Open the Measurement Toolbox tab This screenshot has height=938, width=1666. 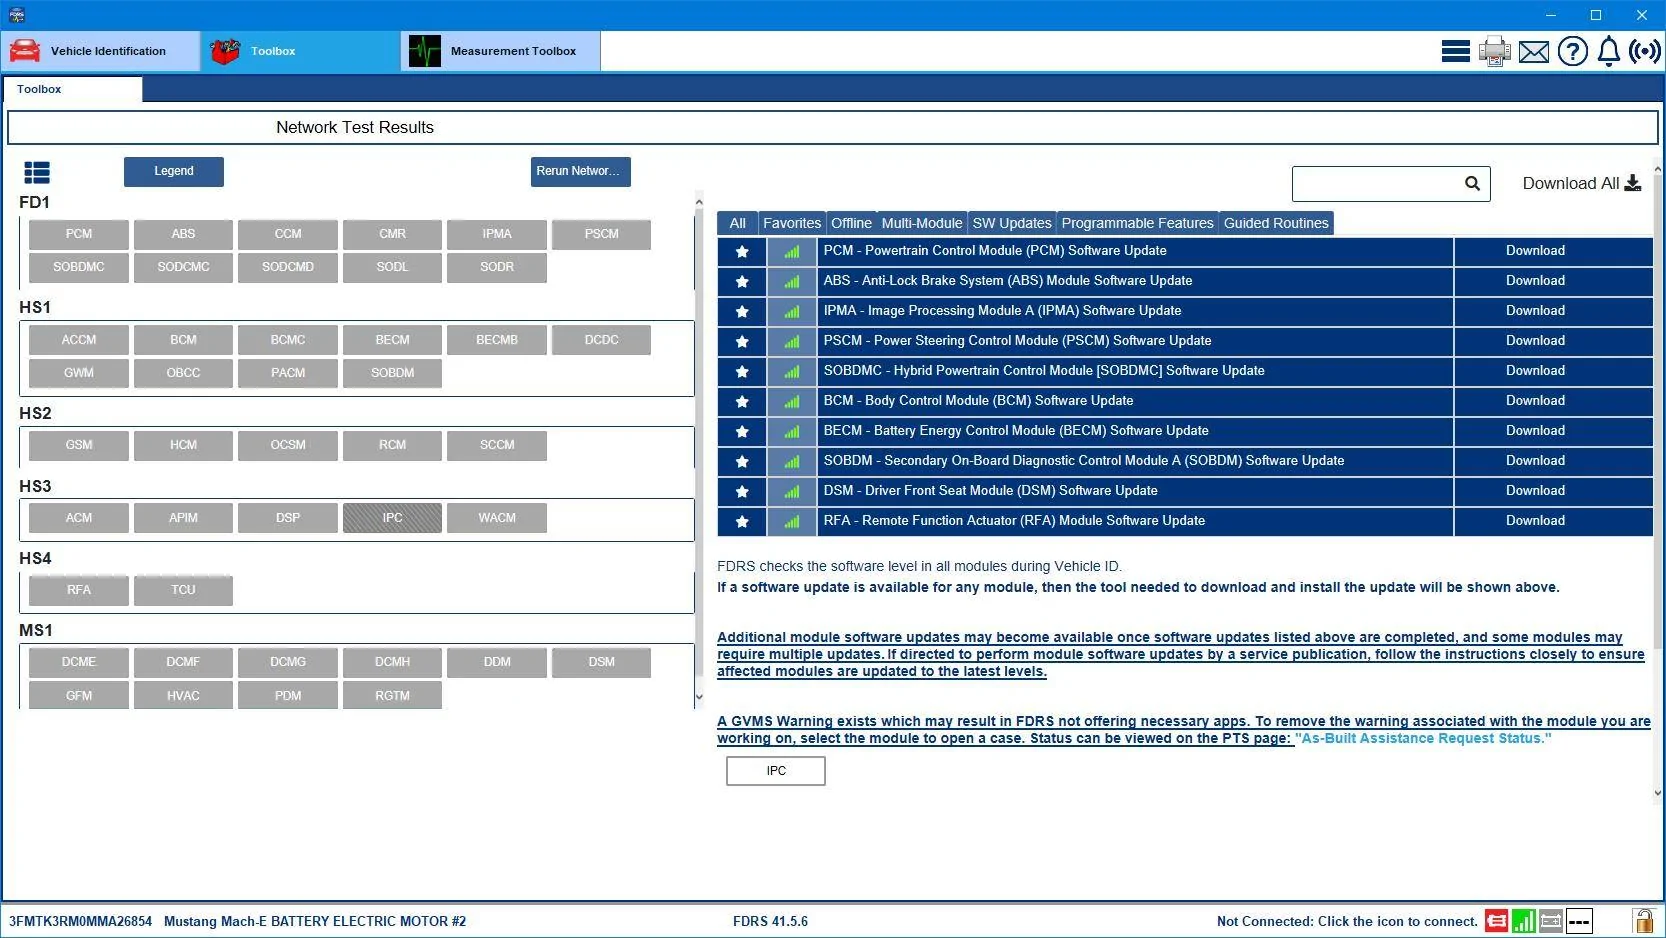point(501,51)
